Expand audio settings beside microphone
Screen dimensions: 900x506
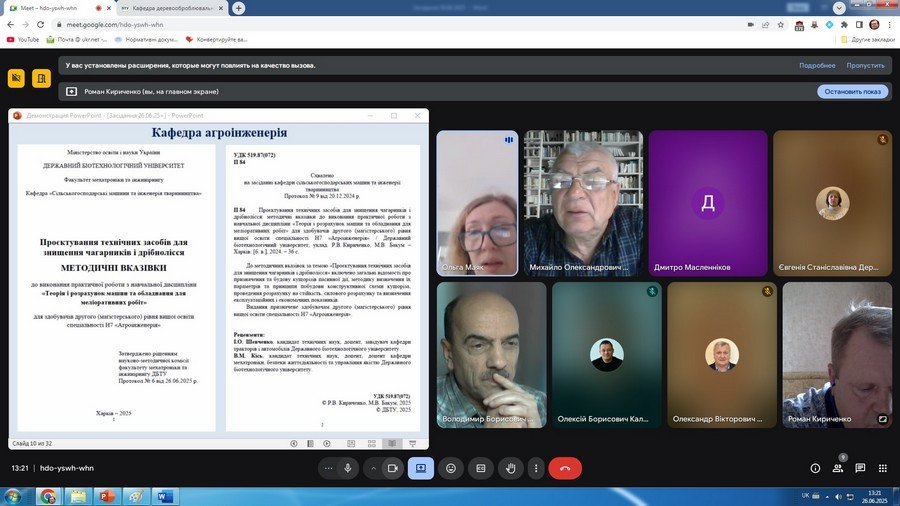tap(329, 468)
